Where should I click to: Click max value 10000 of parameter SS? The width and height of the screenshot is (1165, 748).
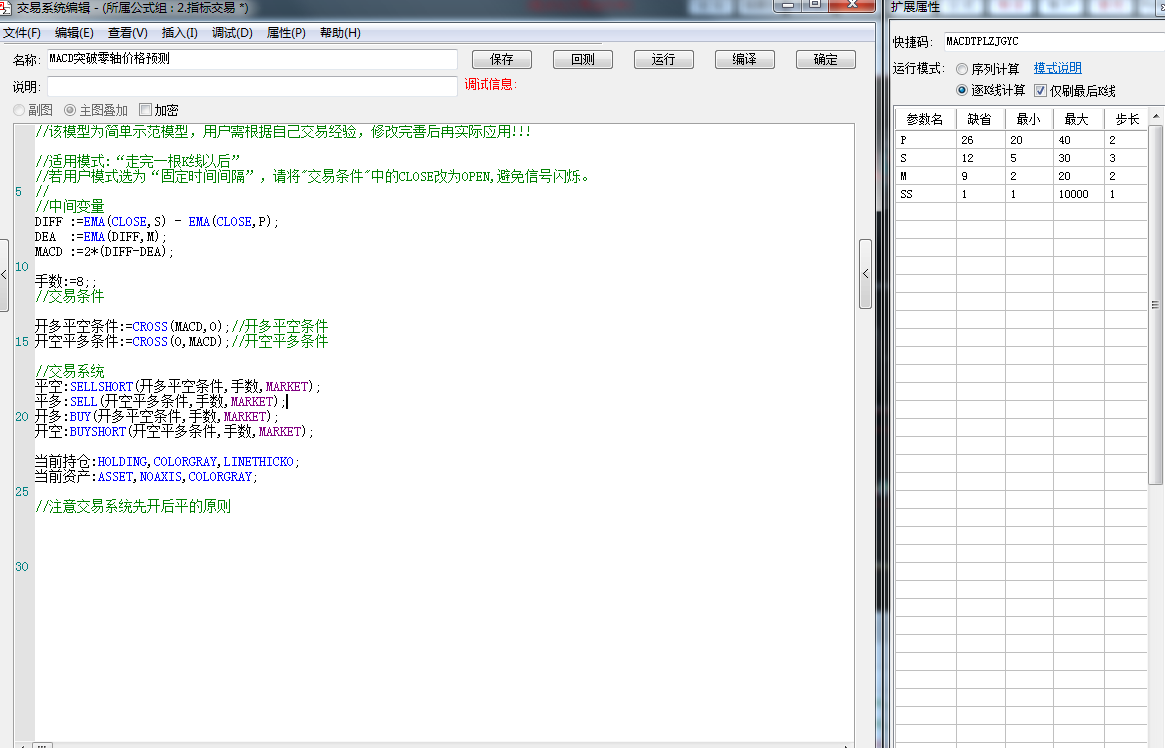pos(1079,194)
